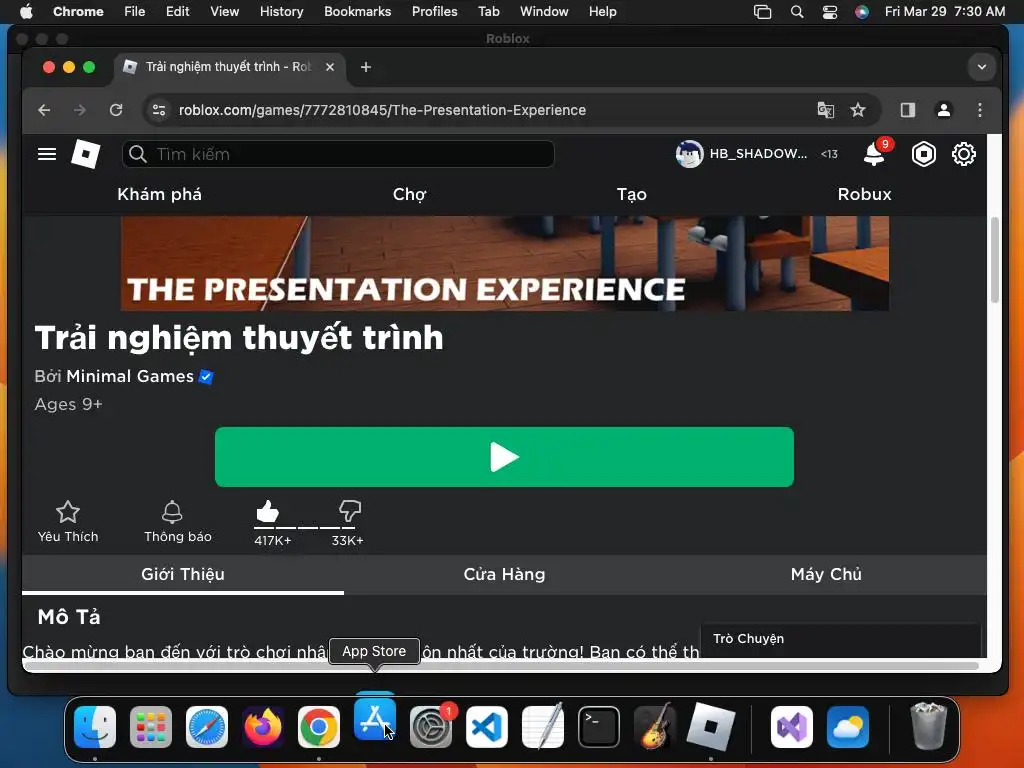1024x768 pixels.
Task: Reload the Roblox page
Action: [116, 110]
